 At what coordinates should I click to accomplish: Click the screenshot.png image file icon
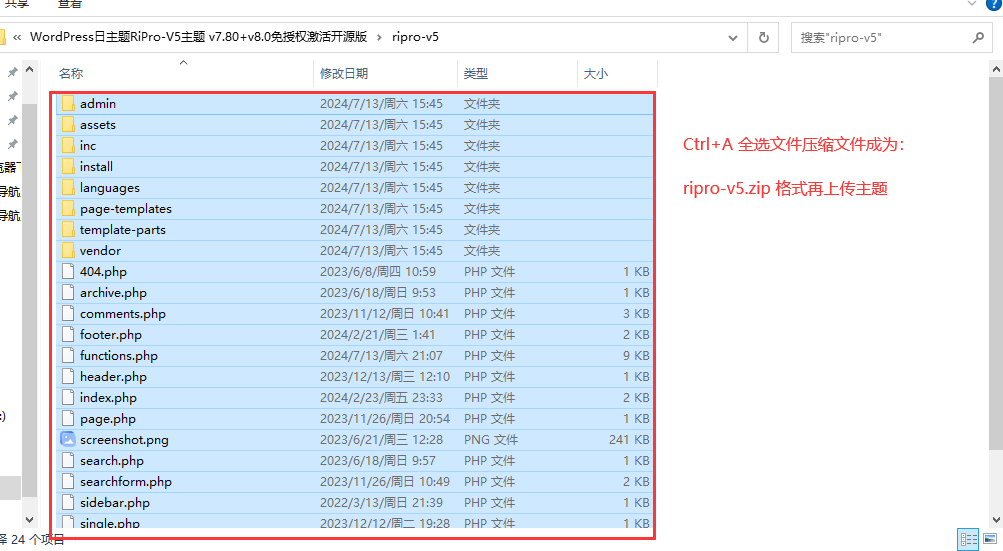pos(68,439)
